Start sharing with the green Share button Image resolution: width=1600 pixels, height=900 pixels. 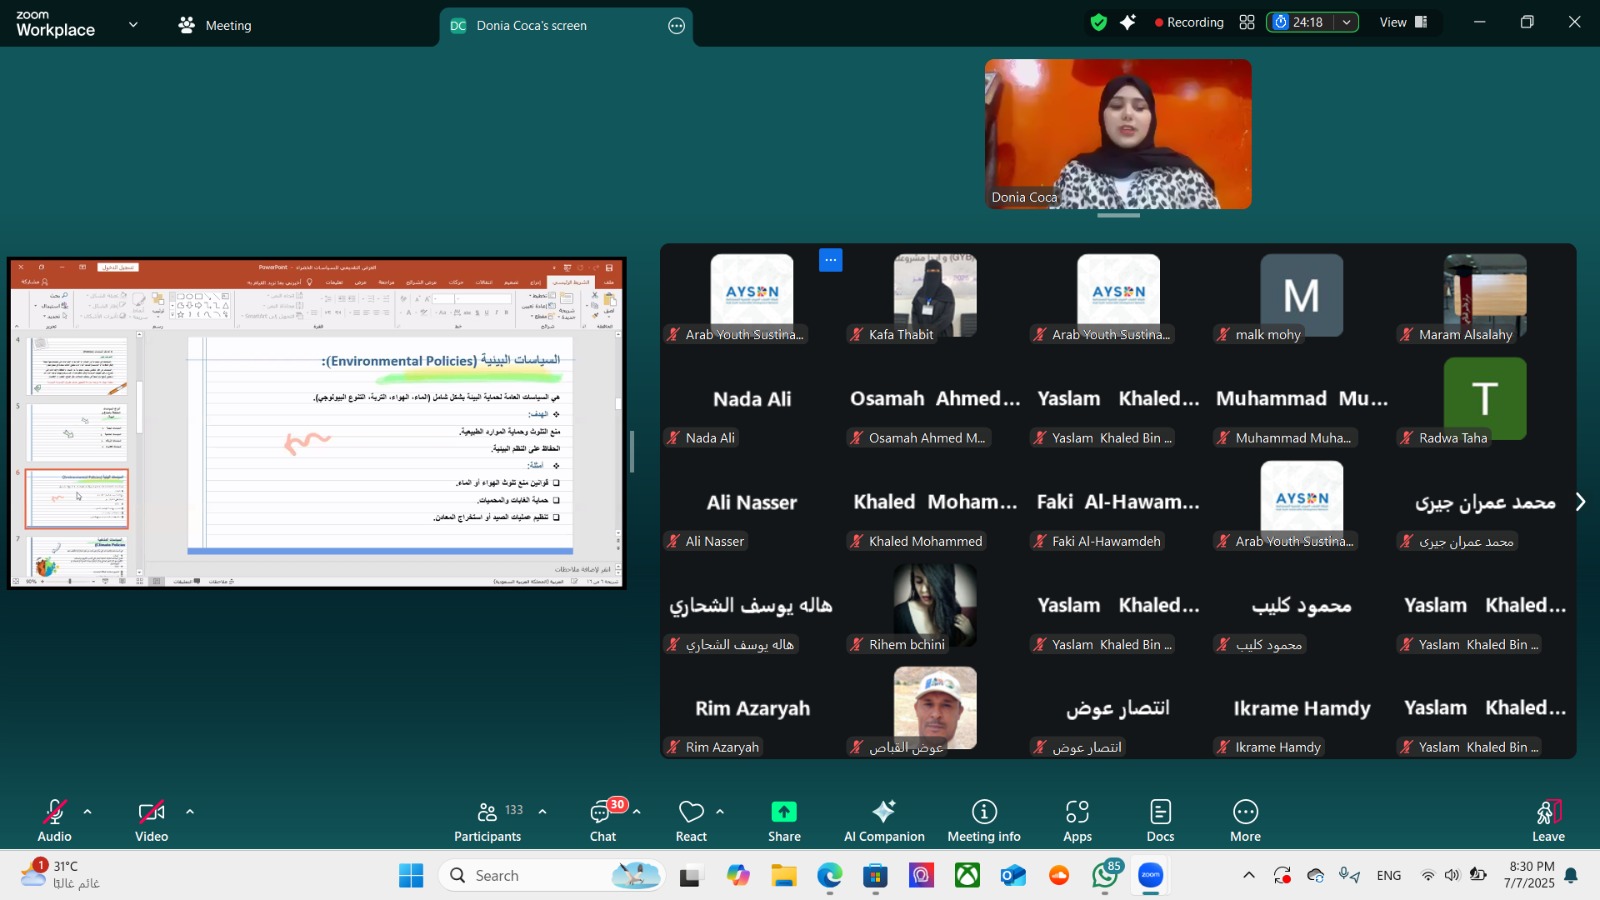[784, 820]
